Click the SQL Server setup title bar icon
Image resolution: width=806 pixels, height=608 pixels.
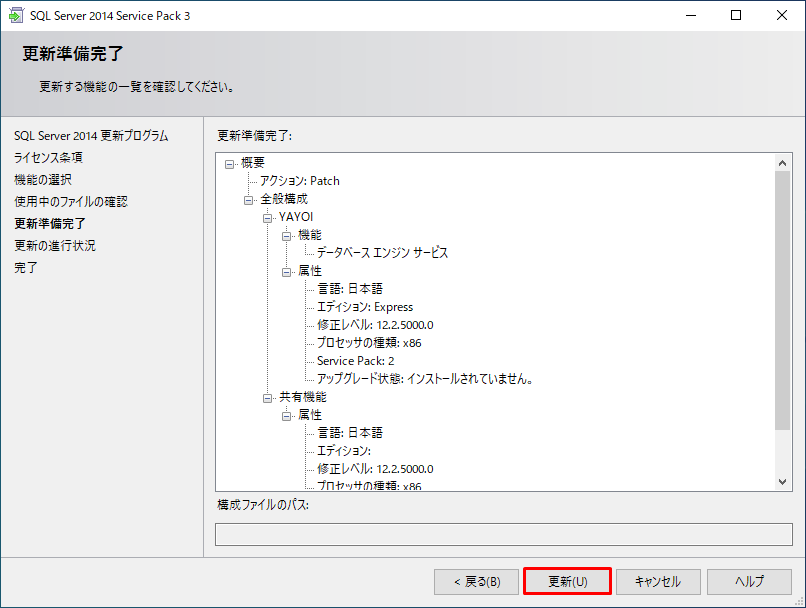click(x=16, y=15)
